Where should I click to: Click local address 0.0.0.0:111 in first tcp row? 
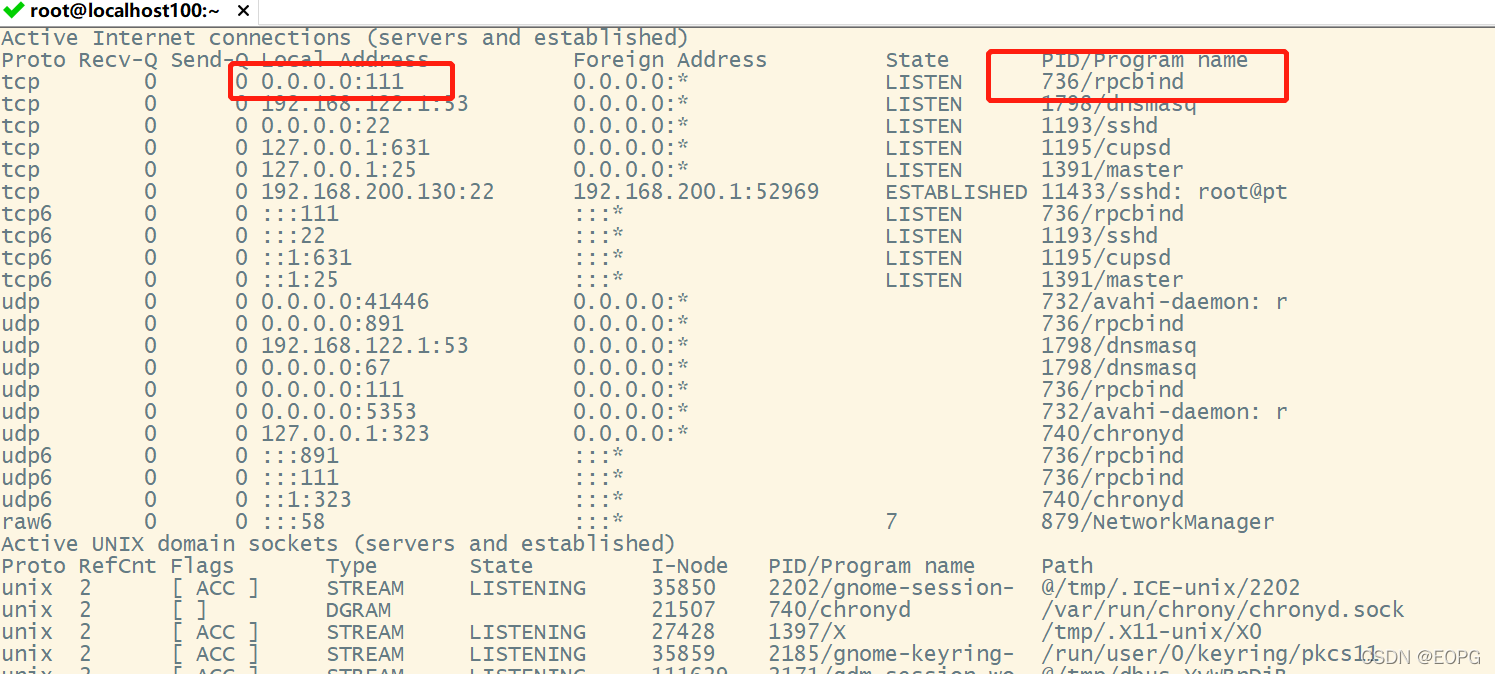(333, 82)
